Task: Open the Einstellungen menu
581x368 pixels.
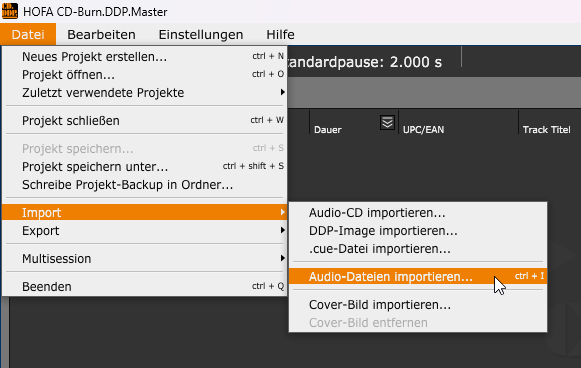Action: coord(201,34)
